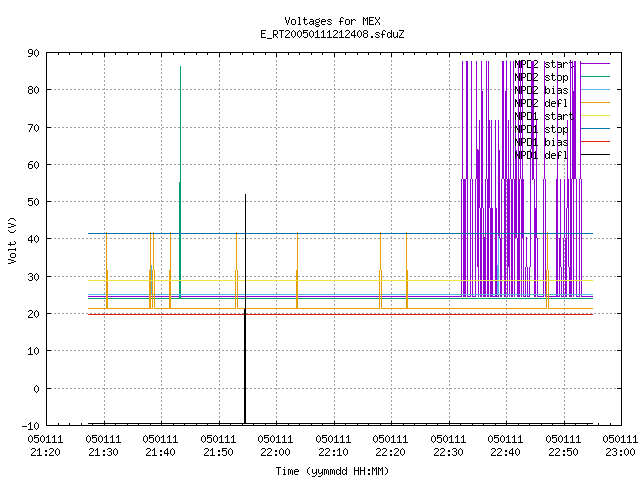Click the time tick label 23:00
640x480 pixels.
click(x=620, y=453)
